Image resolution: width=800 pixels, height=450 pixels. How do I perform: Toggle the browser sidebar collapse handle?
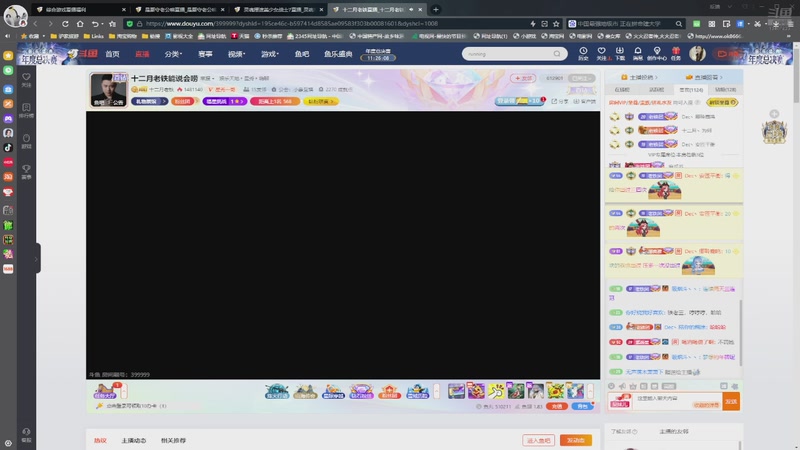(38, 258)
